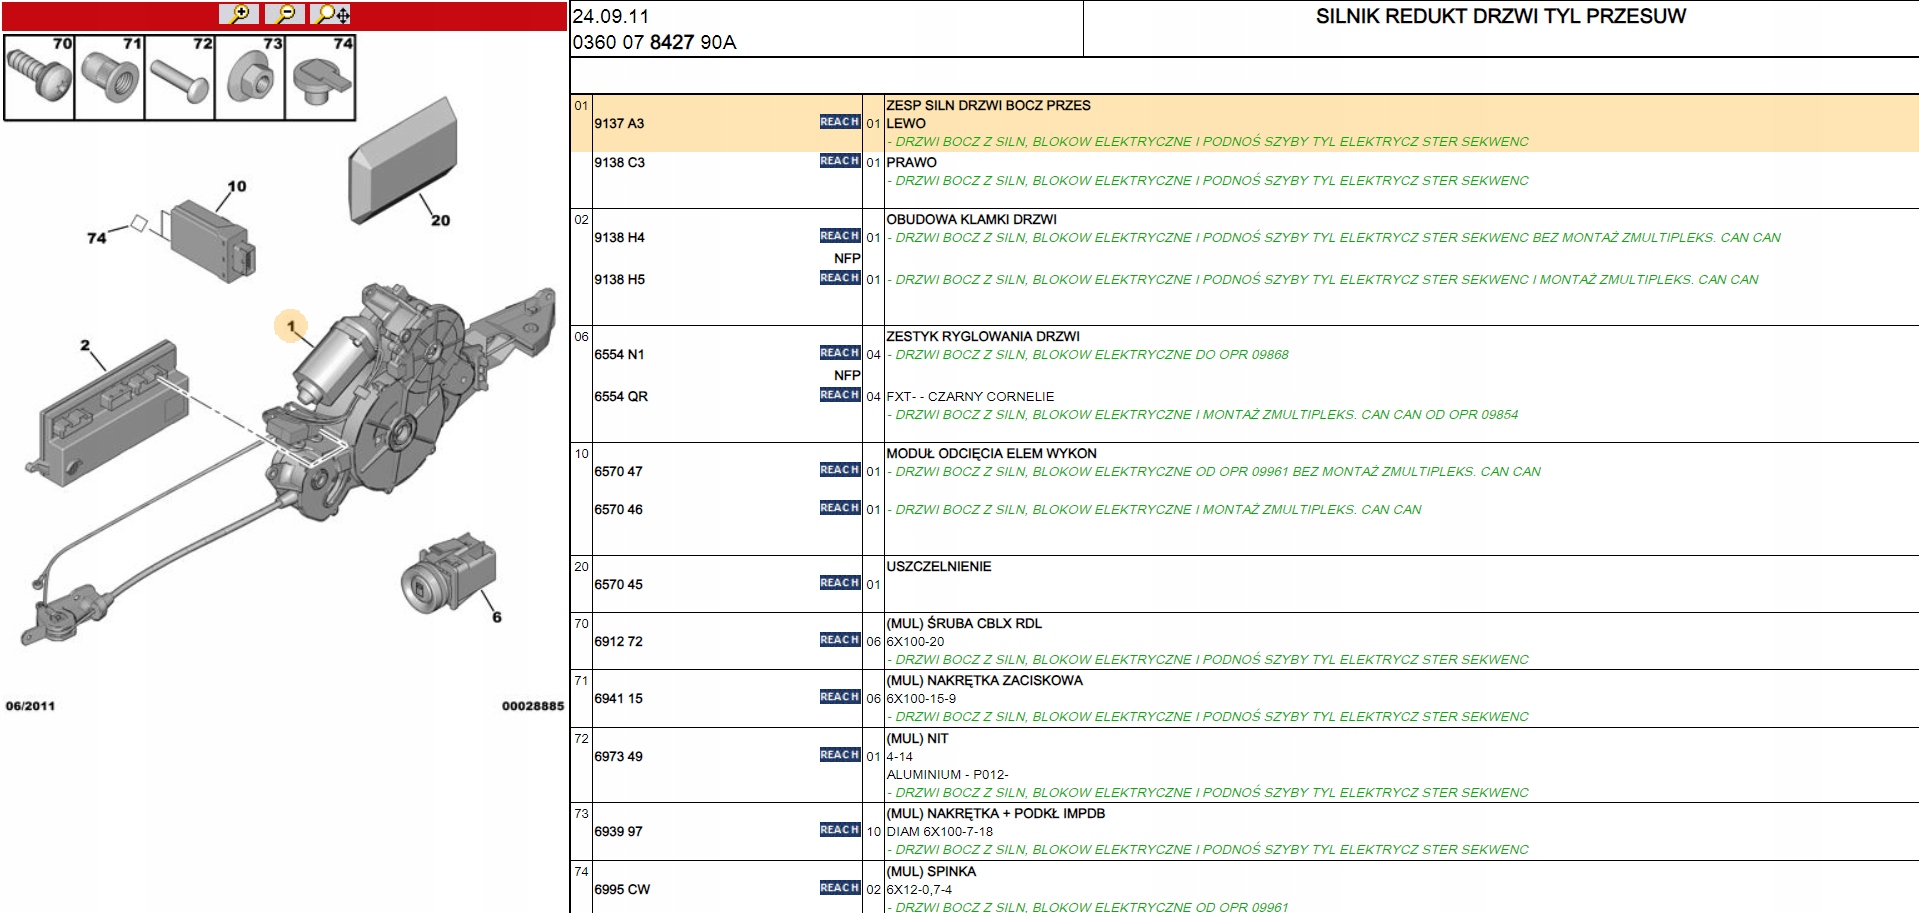Click the REACH badge for part 9138 C3
This screenshot has height=913, width=1919.
(x=840, y=161)
